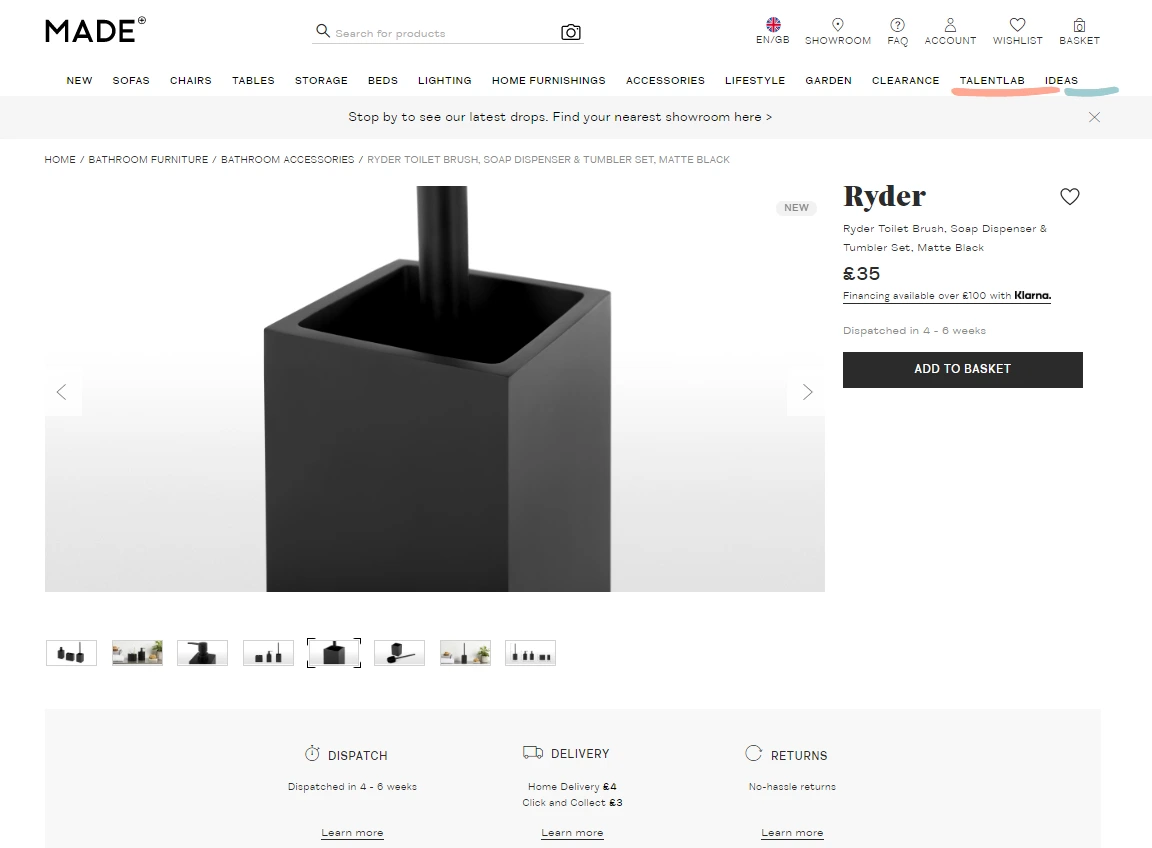The width and height of the screenshot is (1152, 848).
Task: Show the previous product image arrow
Action: [x=62, y=392]
